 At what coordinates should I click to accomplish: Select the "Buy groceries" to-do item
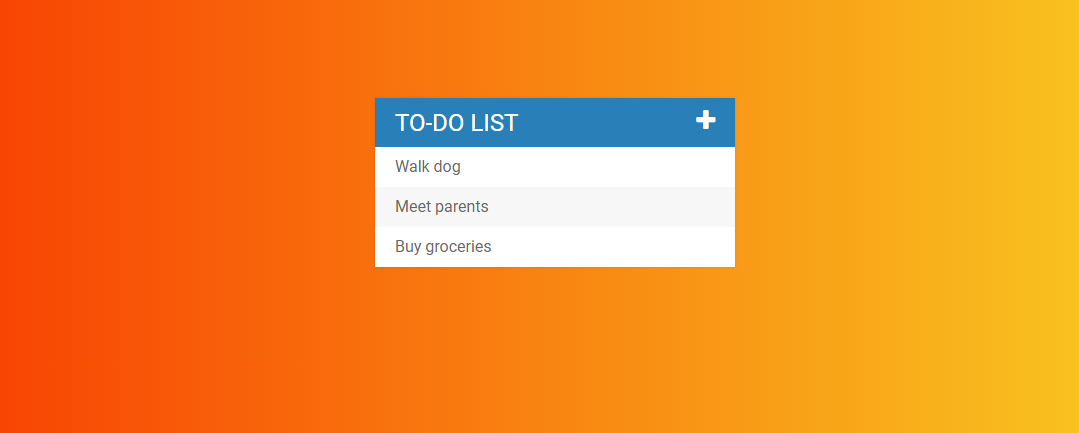pyautogui.click(x=443, y=247)
